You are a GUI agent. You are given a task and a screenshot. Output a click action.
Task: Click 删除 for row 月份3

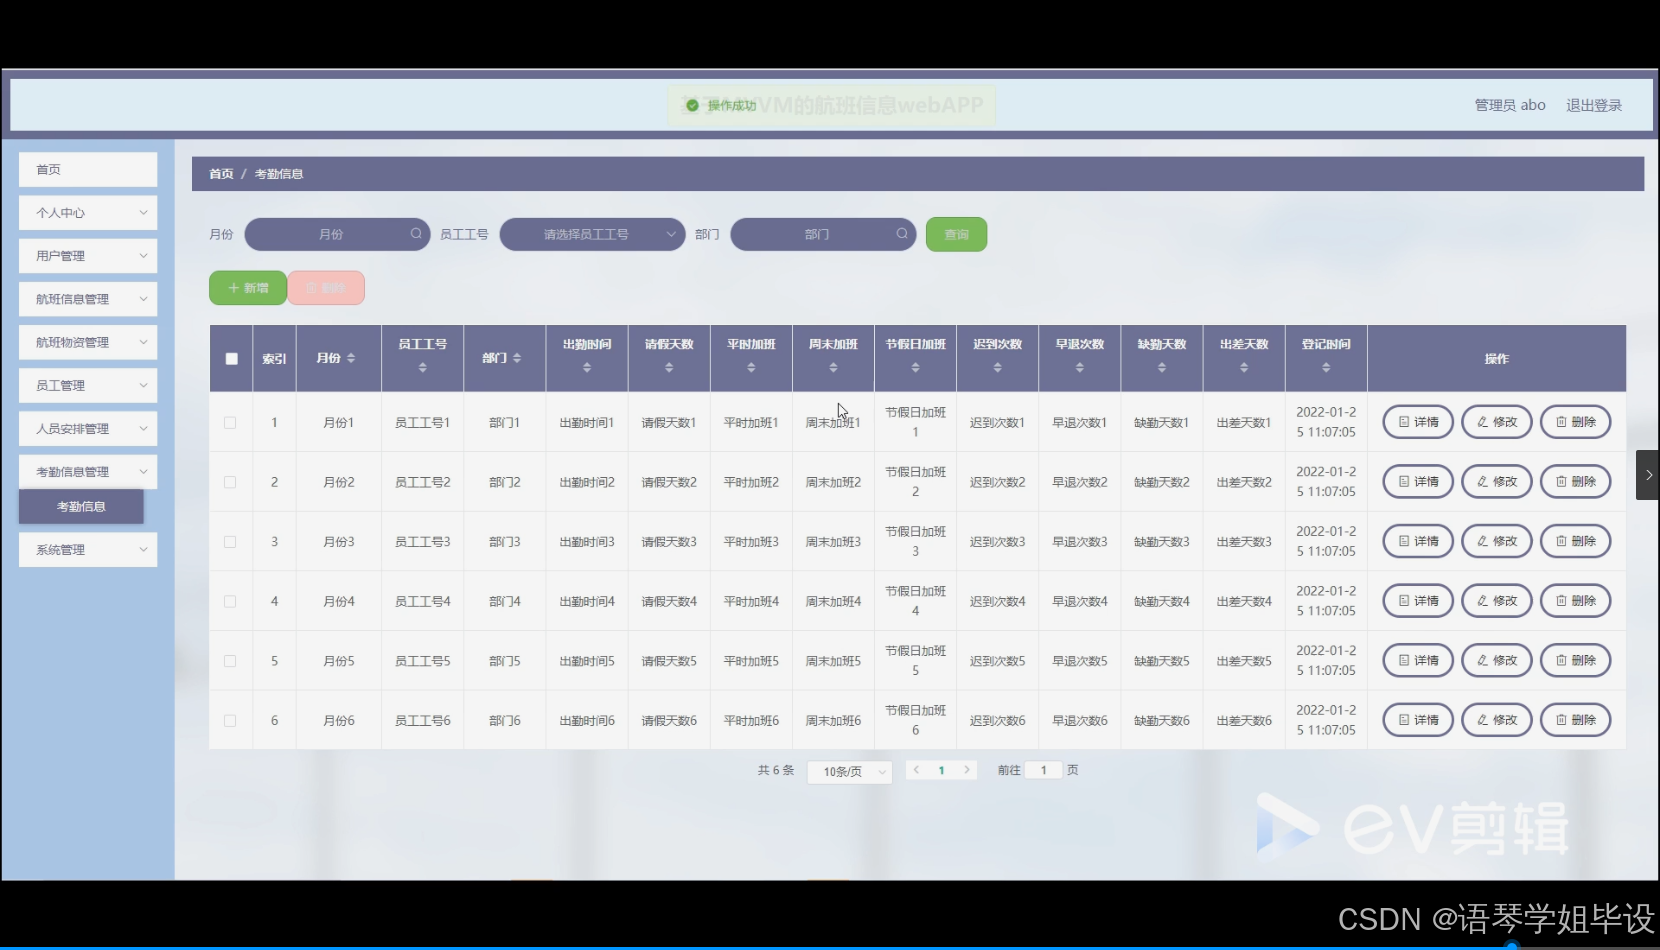point(1576,541)
